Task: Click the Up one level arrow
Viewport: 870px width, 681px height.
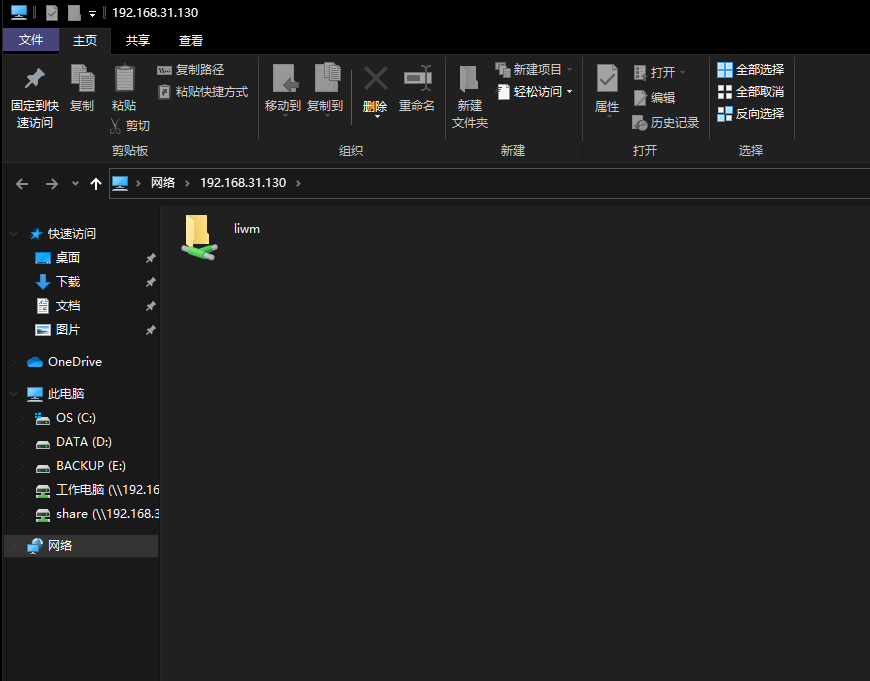Action: pos(96,184)
